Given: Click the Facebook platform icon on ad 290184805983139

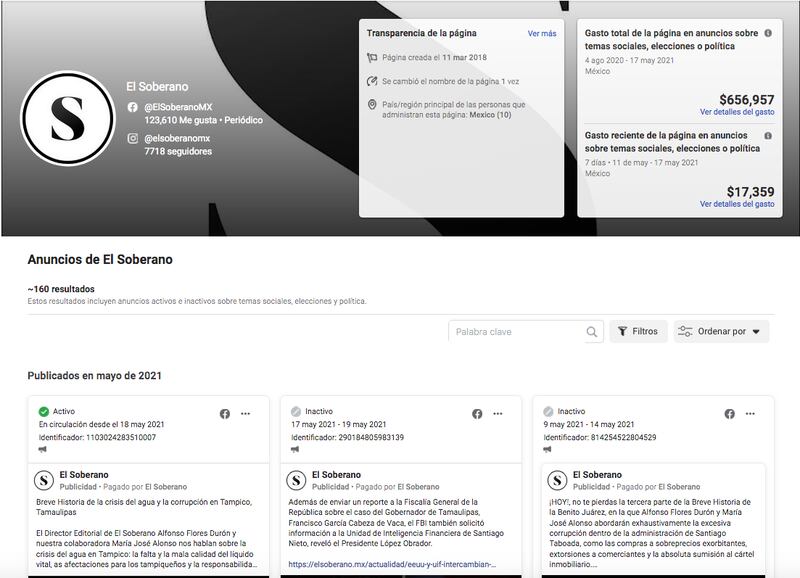Looking at the screenshot, I should [x=477, y=414].
